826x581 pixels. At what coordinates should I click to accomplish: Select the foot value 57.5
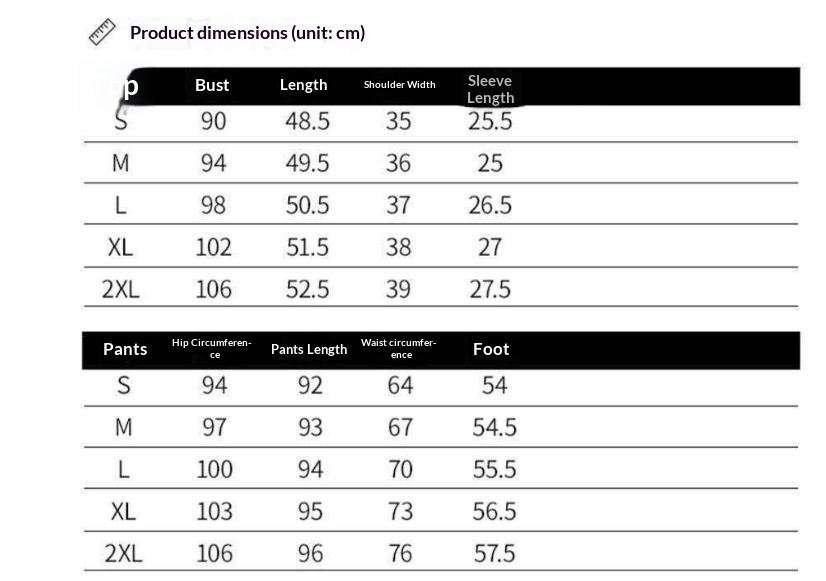[x=494, y=553]
